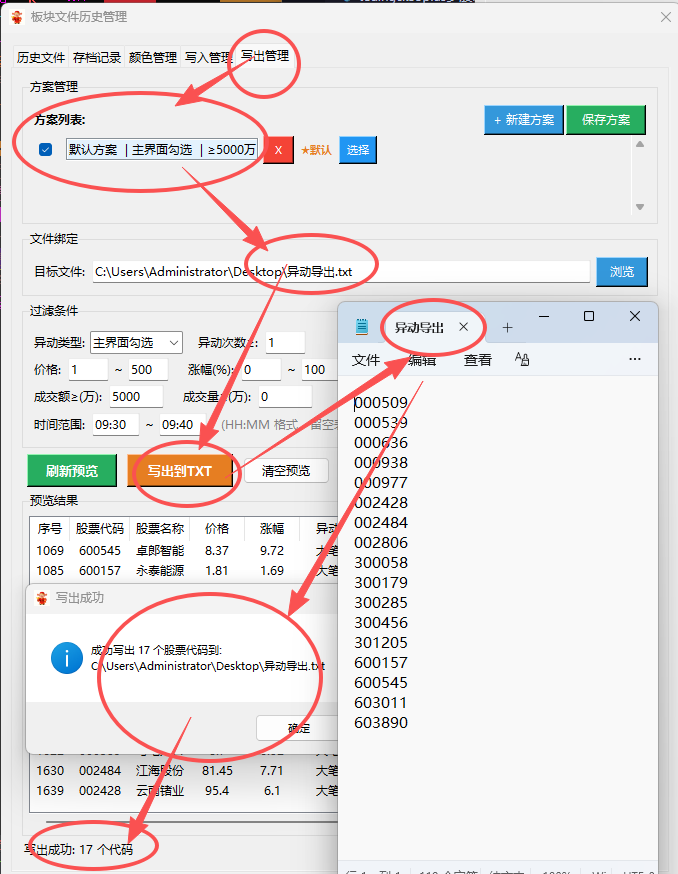Click the 成交量 field showing 0

pos(284,397)
